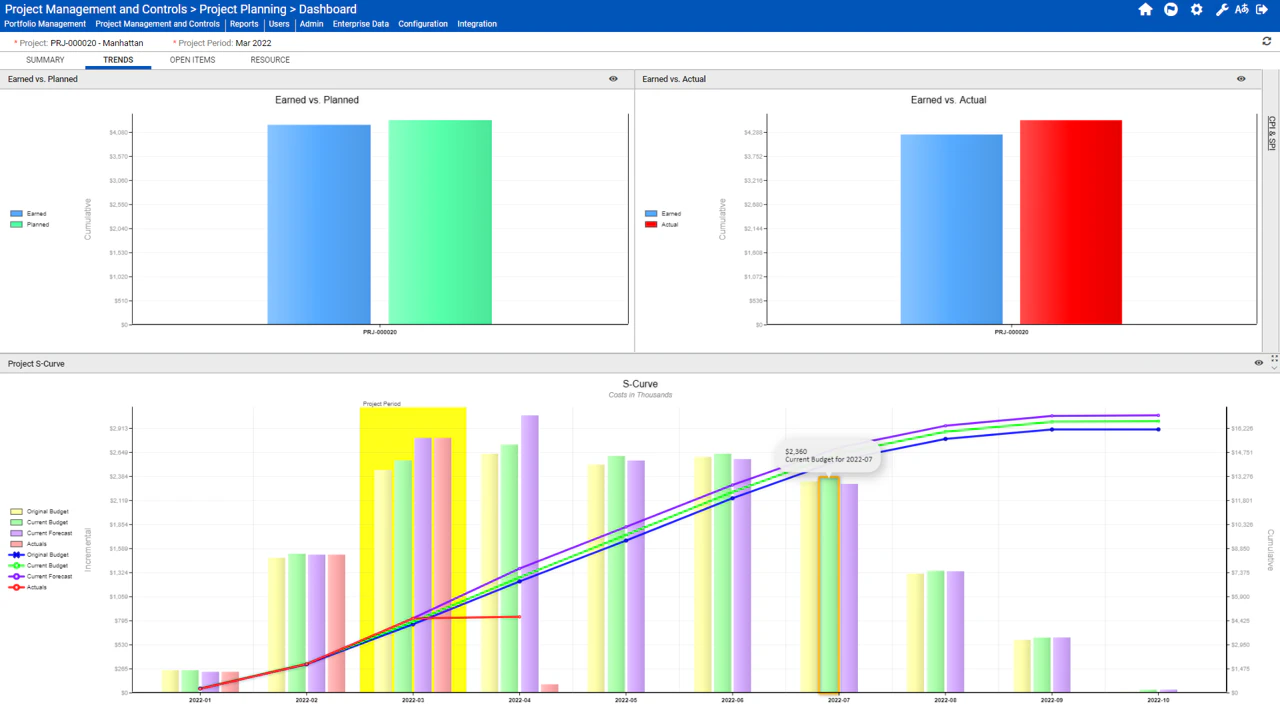Click the logout icon
Viewport: 1280px width, 720px height.
point(1262,9)
